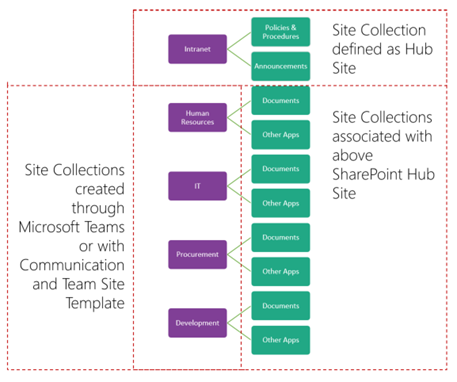This screenshot has height=382, width=457.
Task: Click 'Site Collection defined as Hub Site' text
Action: 382,49
